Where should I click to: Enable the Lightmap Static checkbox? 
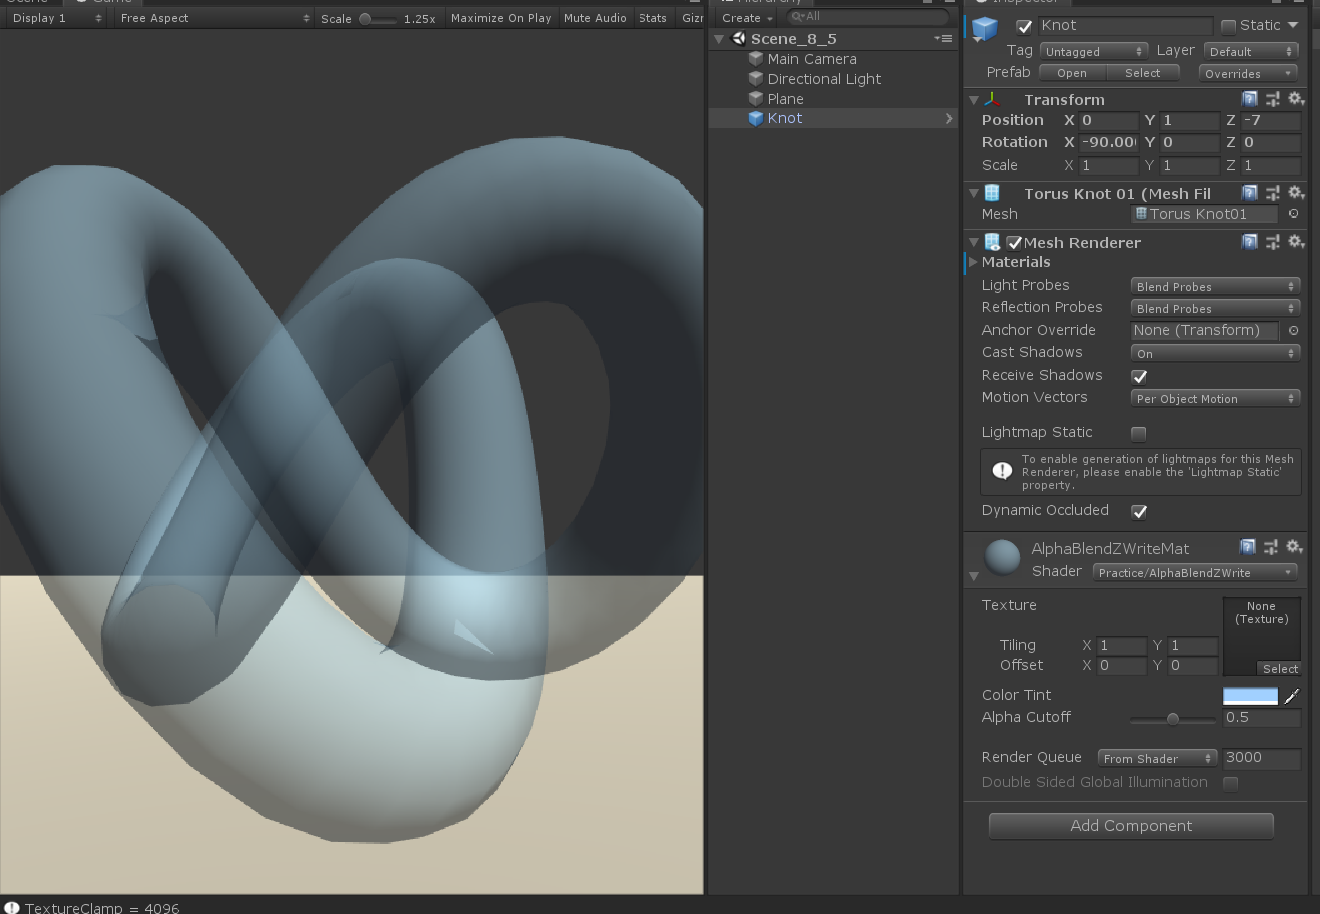[1138, 433]
